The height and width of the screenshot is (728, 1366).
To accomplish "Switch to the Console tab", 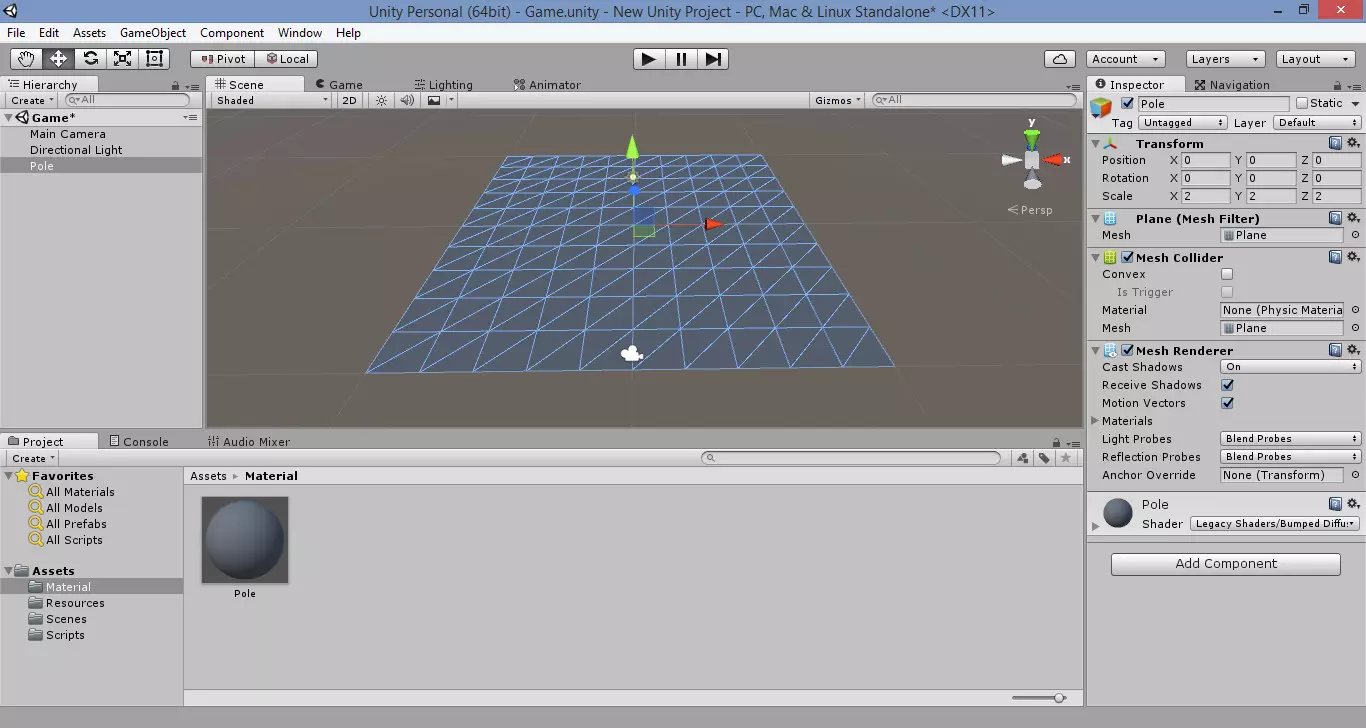I will pos(138,441).
